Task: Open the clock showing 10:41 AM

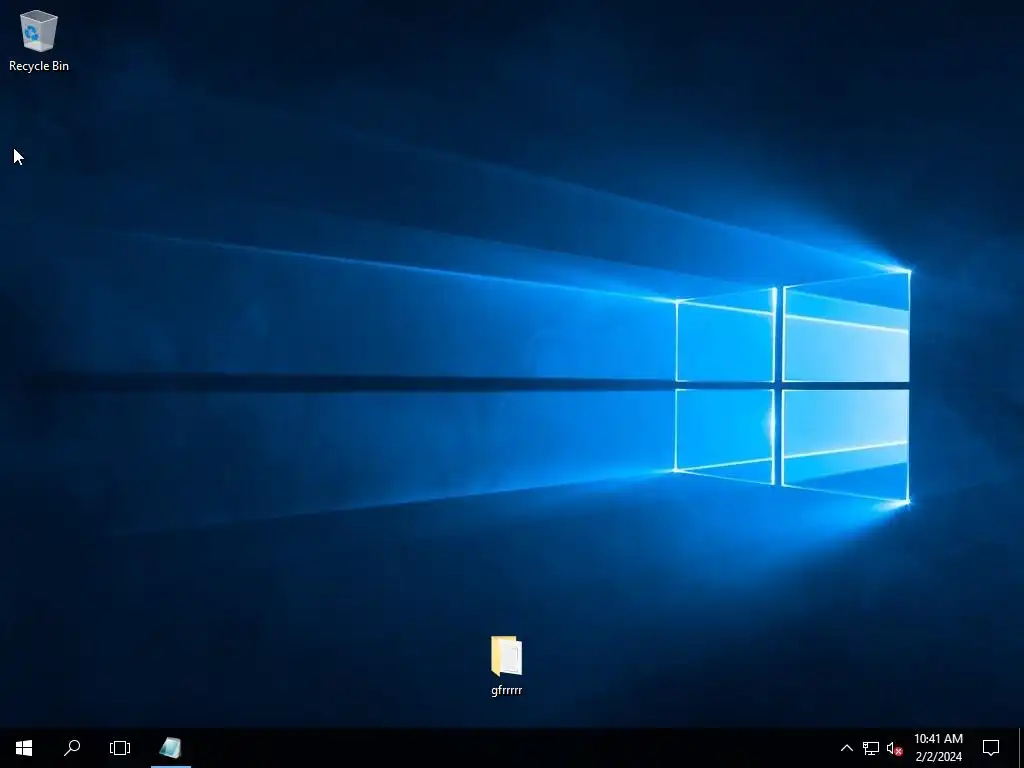Action: pyautogui.click(x=938, y=748)
